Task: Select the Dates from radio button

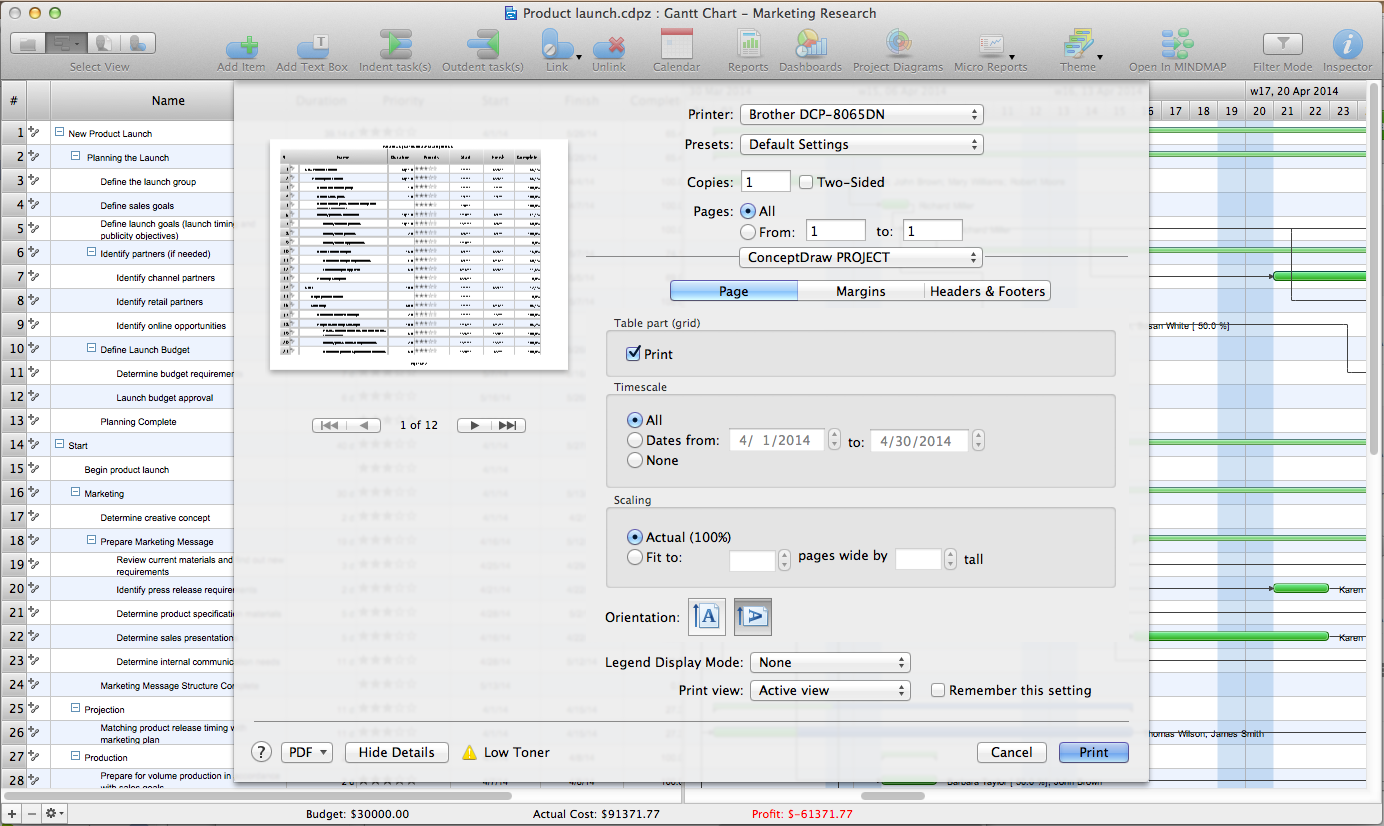Action: tap(634, 440)
